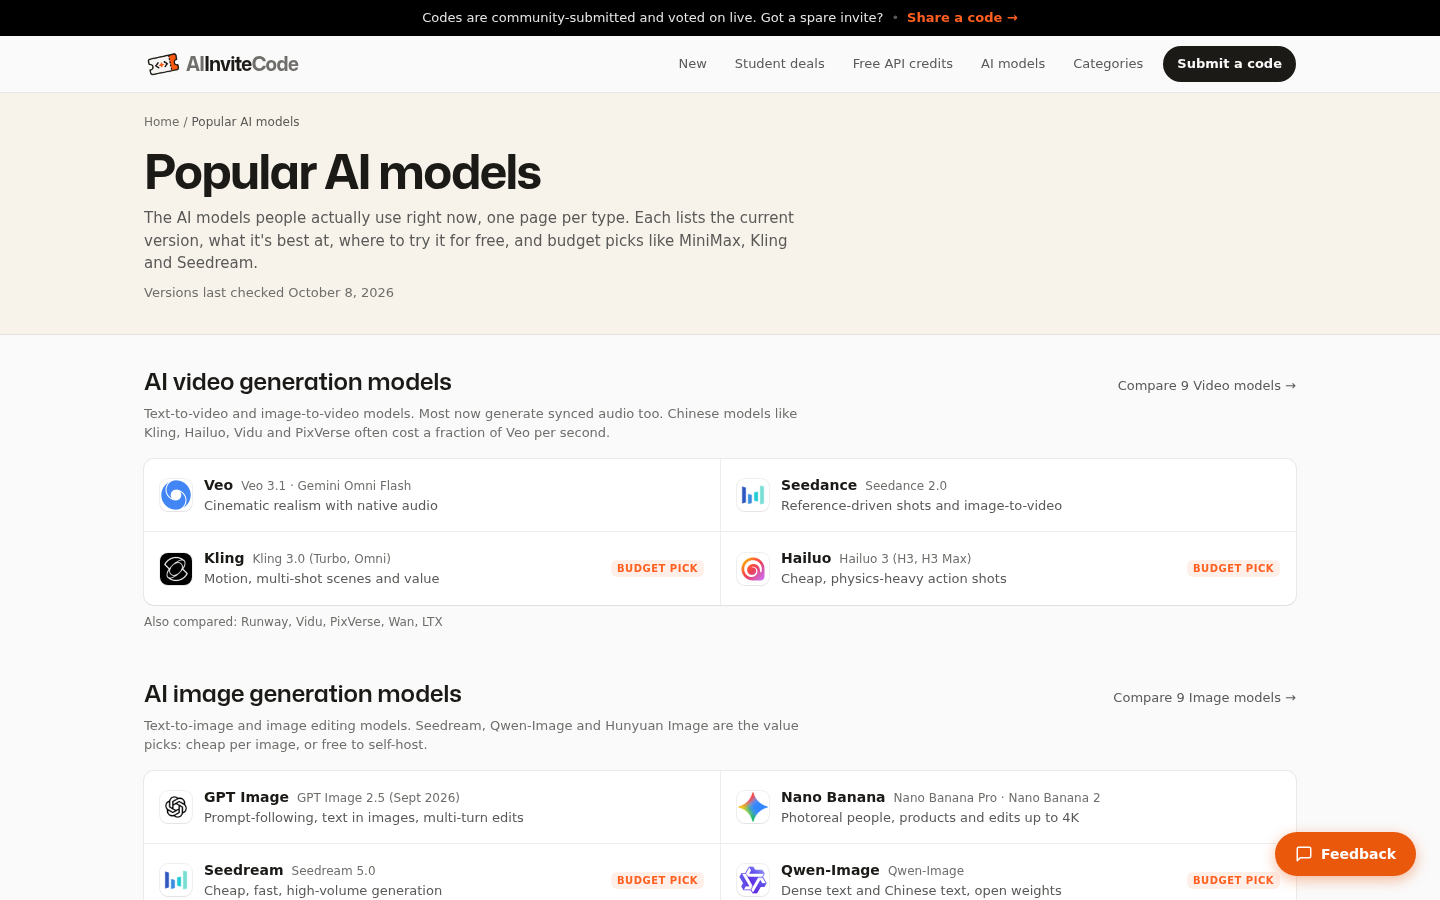Click the GPT Image model icon
1440x900 pixels.
point(176,807)
